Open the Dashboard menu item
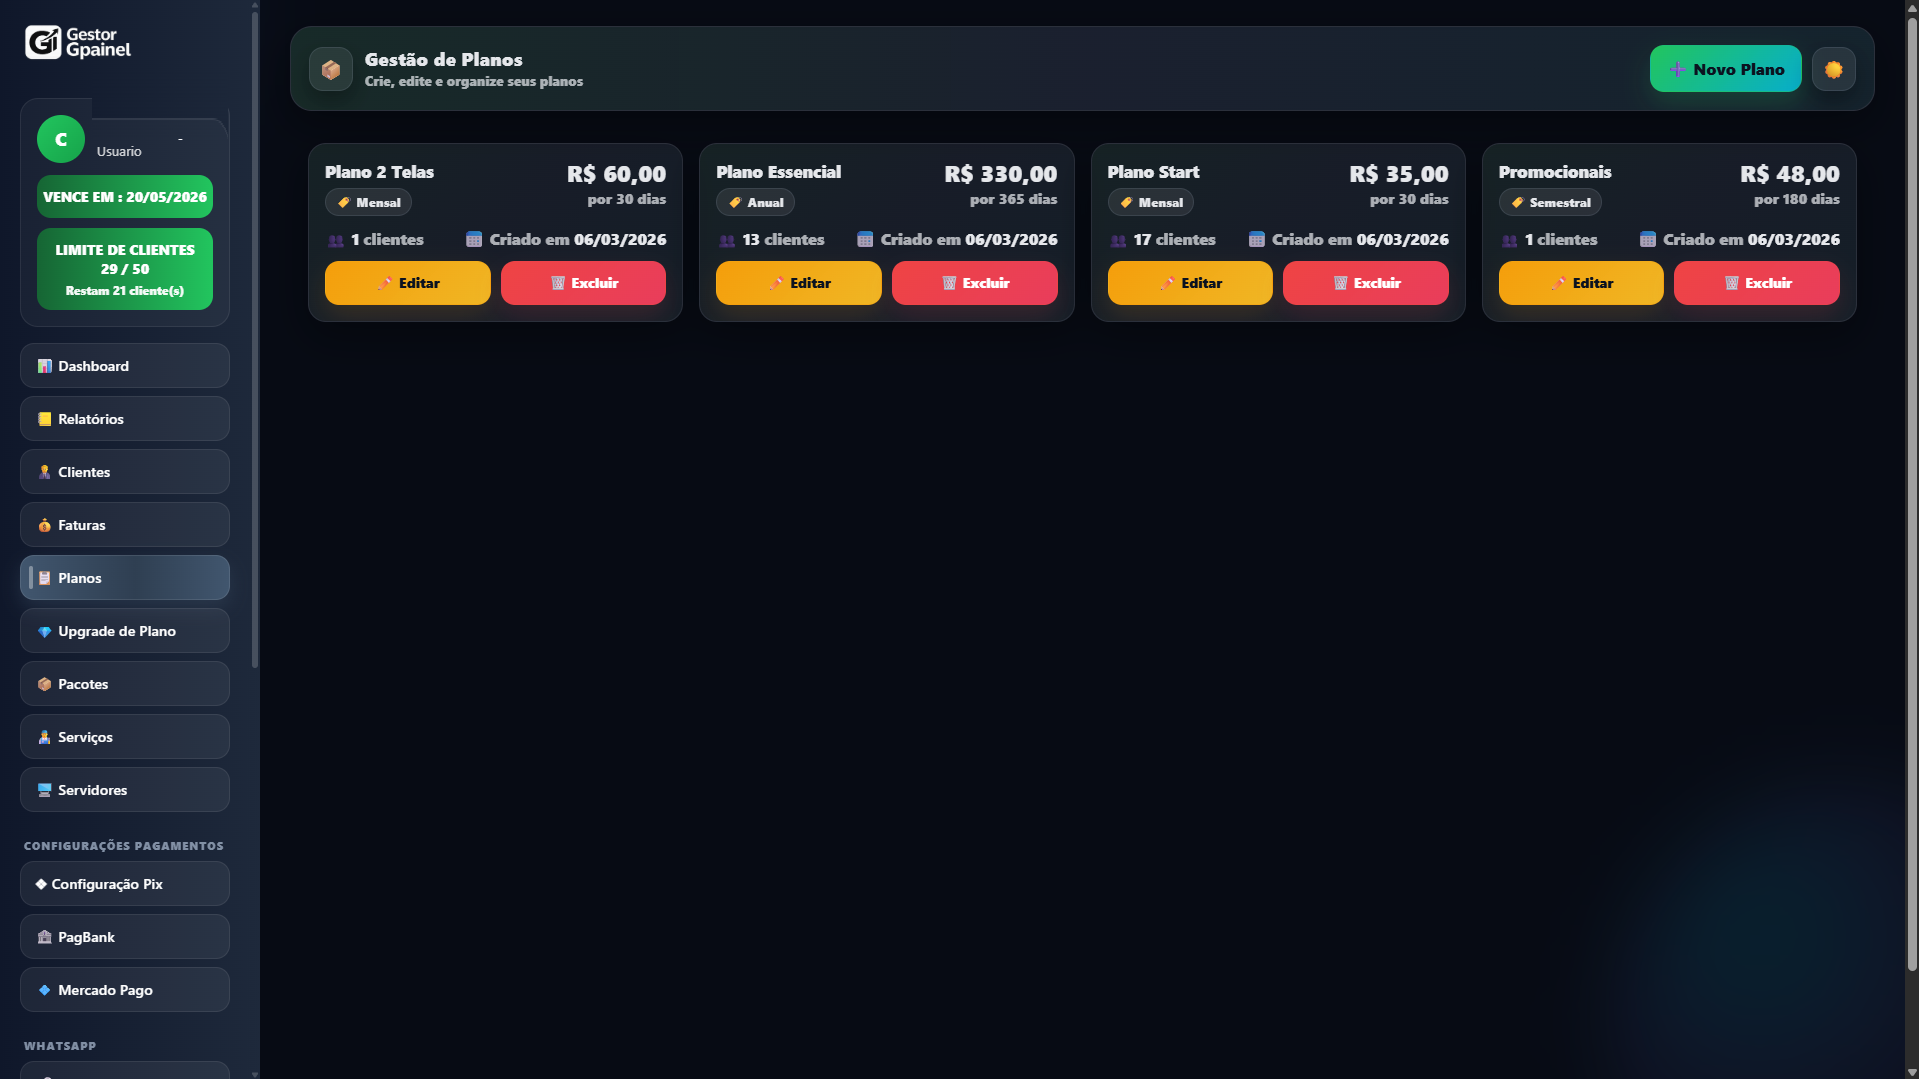 pyautogui.click(x=125, y=366)
